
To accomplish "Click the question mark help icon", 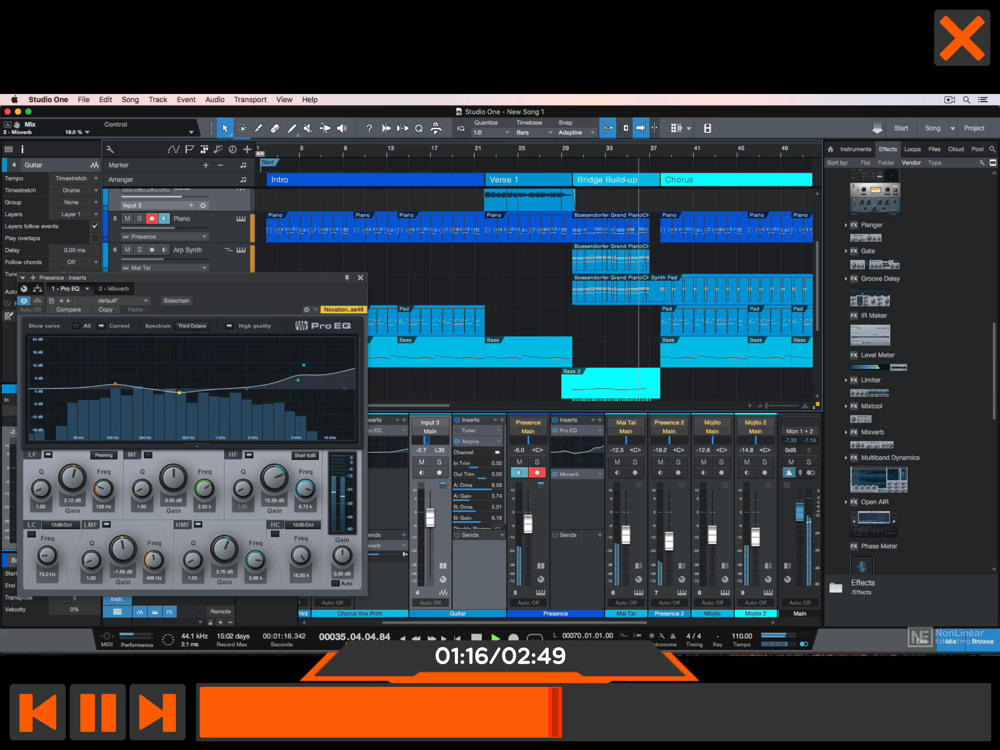I will 369,128.
